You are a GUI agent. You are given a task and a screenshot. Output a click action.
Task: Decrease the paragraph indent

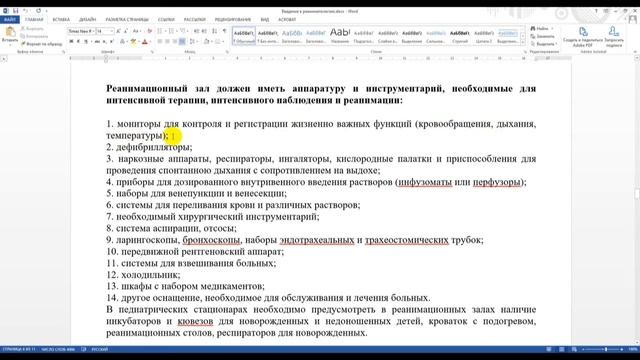pos(196,31)
